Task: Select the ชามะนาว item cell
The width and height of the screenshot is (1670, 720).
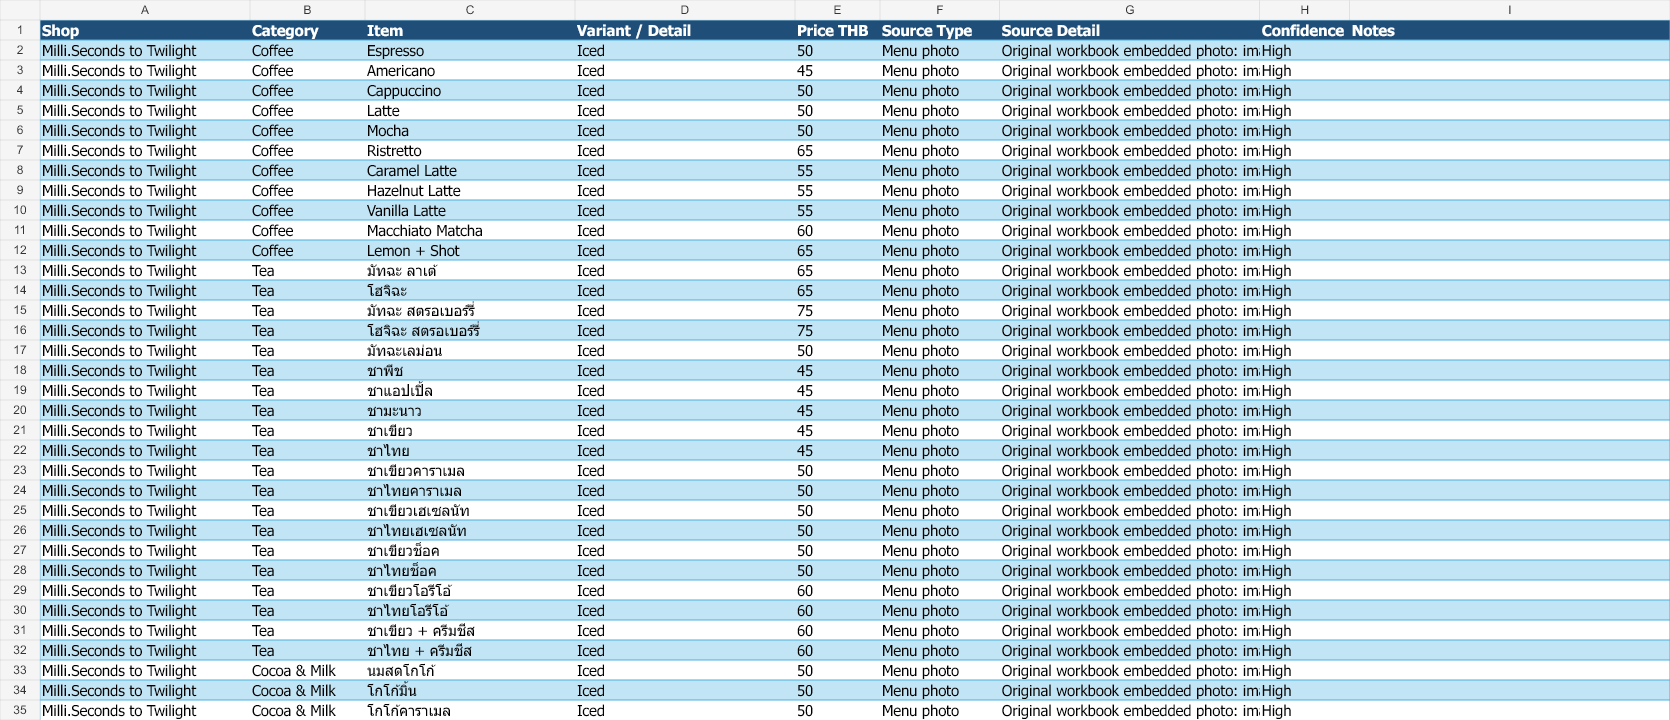Action: click(x=470, y=411)
